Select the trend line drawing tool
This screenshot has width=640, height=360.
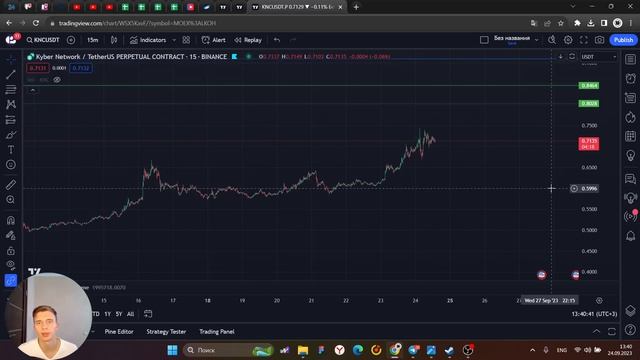click(x=11, y=75)
